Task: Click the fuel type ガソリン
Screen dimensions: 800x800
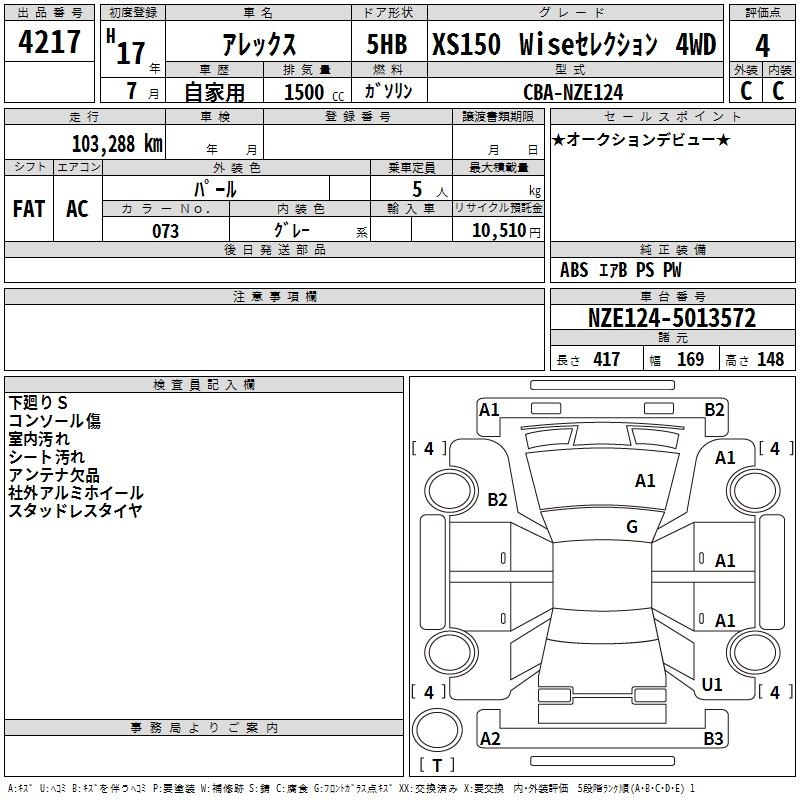Action: click(388, 91)
